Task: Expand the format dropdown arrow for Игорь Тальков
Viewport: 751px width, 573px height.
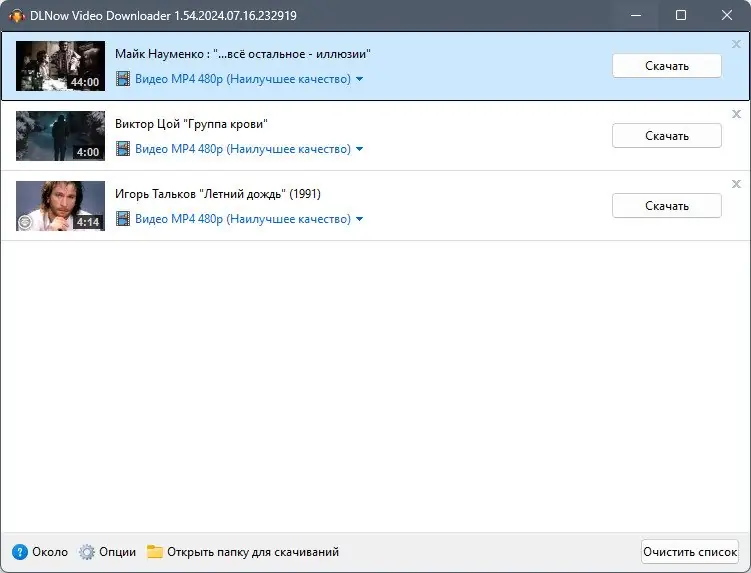Action: coord(359,219)
